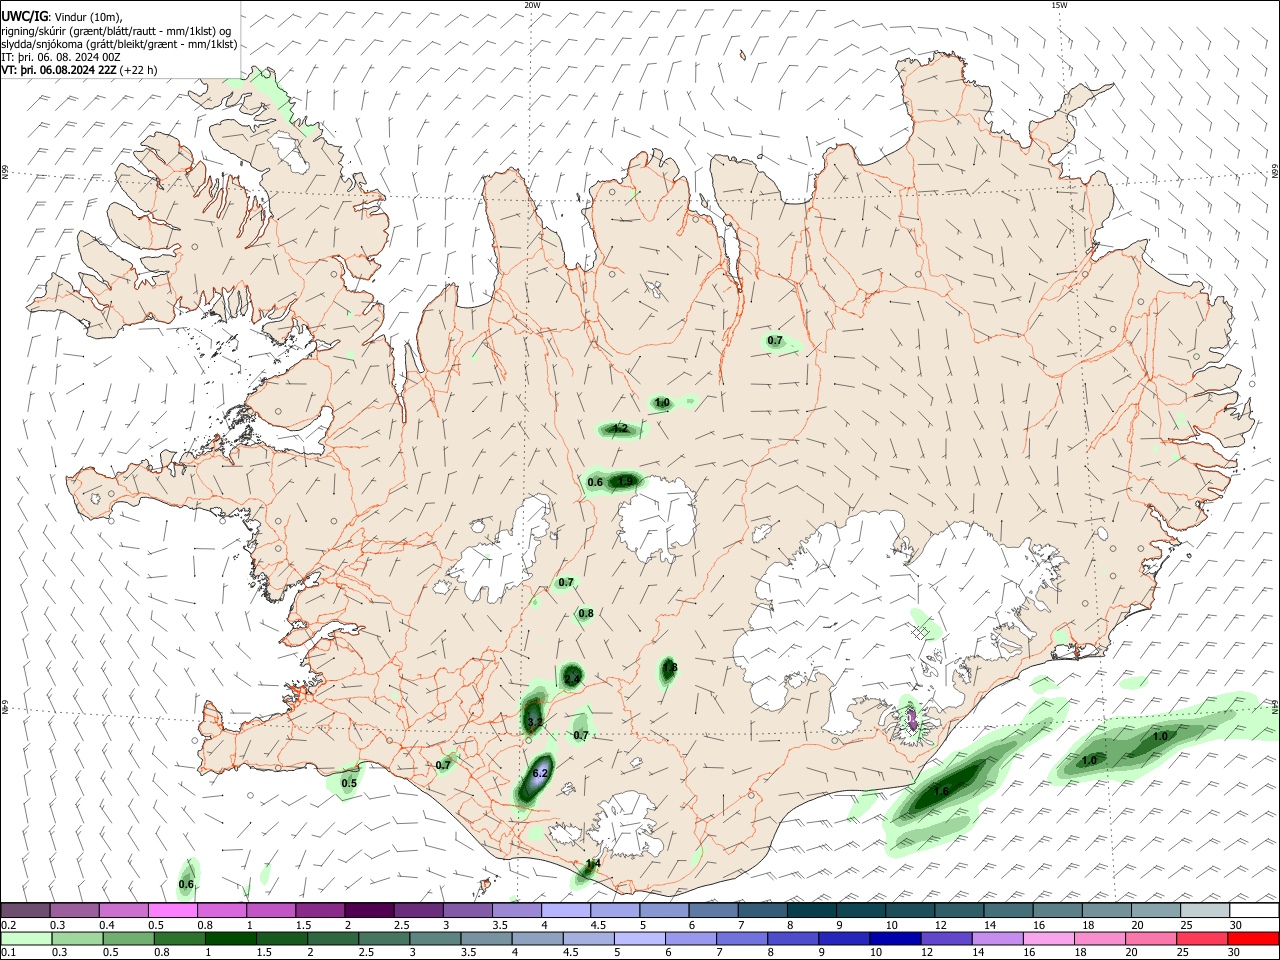The height and width of the screenshot is (960, 1280).
Task: Select the 2.5 swatch in the lower legend row
Action: (x=384, y=938)
